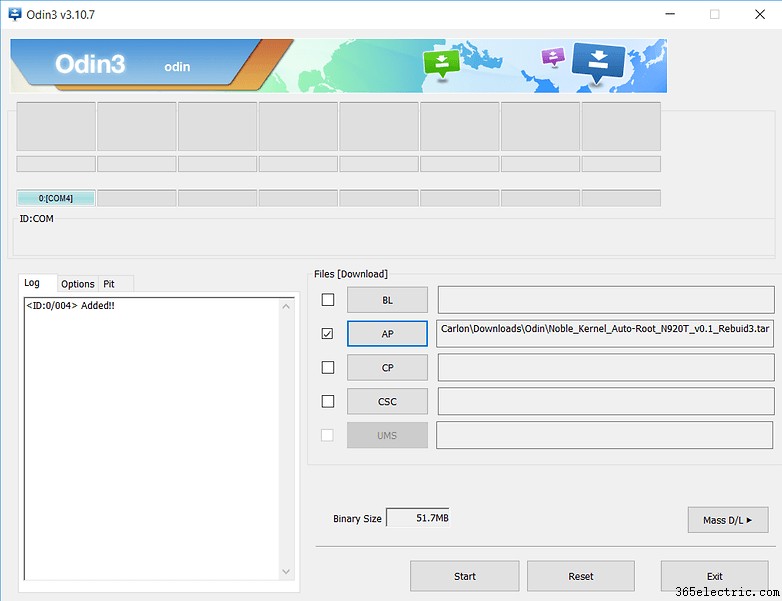Click the BL file browse button
This screenshot has height=601, width=782.
[388, 300]
